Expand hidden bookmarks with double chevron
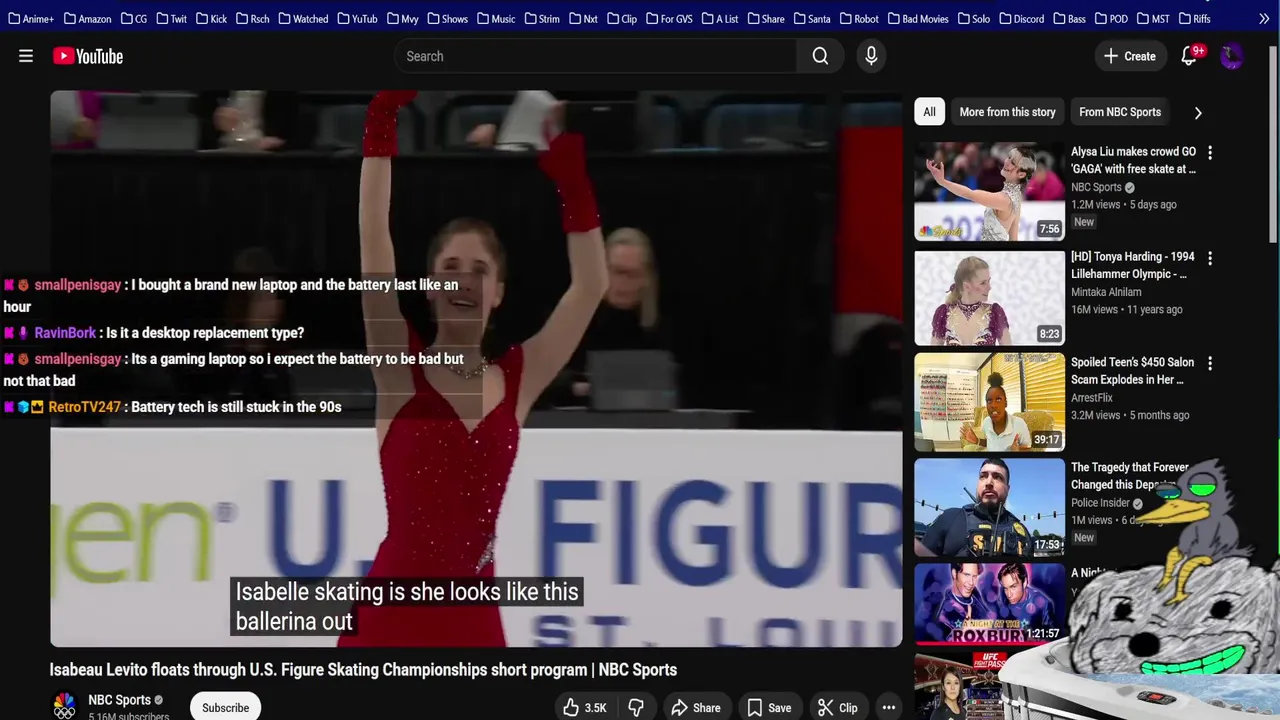Screen dimensions: 1280x720 [1264, 18]
